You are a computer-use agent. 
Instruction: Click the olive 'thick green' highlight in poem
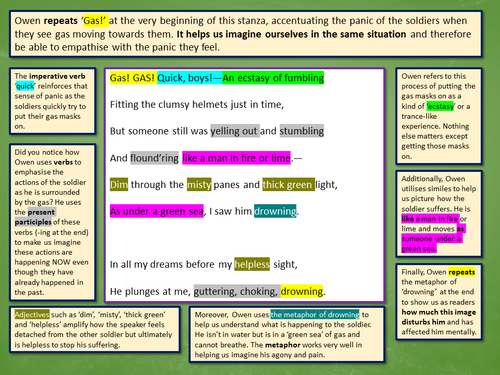[289, 184]
